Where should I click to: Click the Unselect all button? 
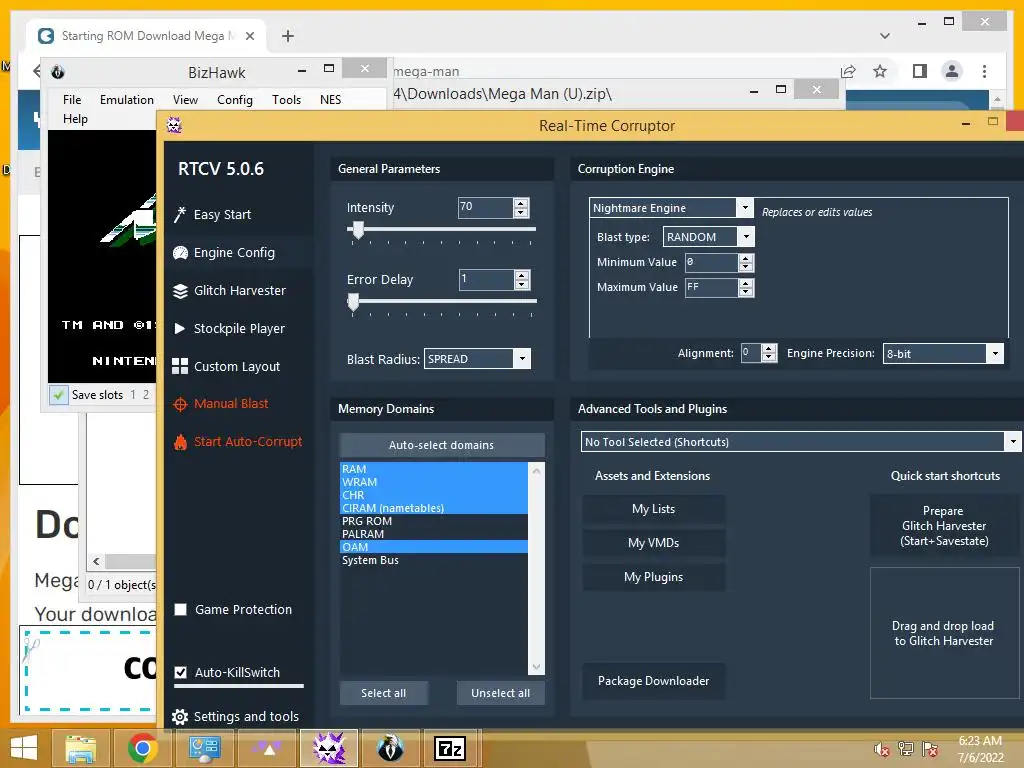(x=501, y=693)
